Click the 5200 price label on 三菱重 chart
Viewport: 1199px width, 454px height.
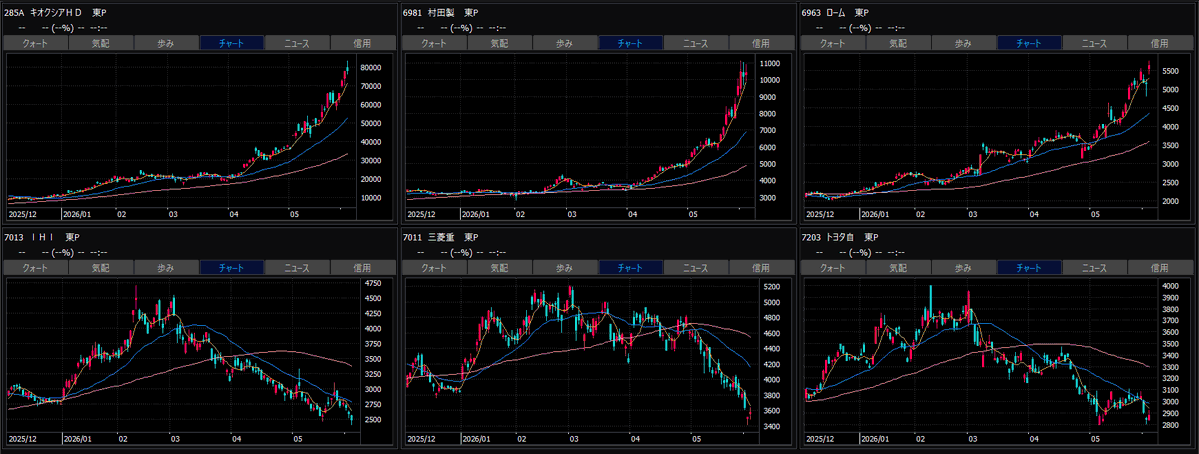click(x=774, y=287)
